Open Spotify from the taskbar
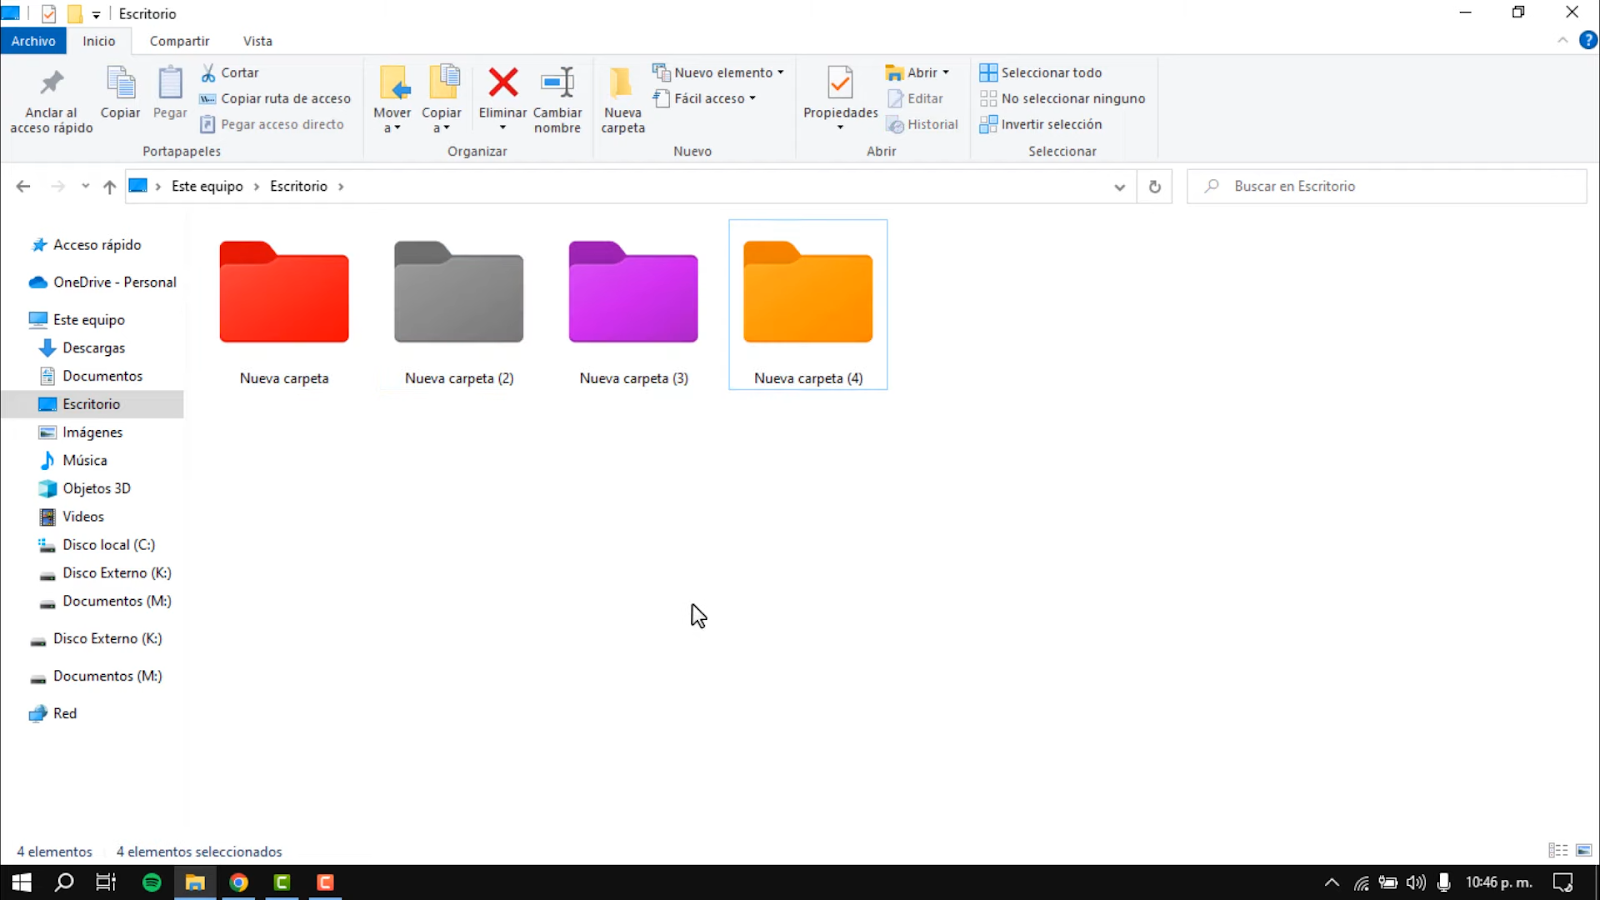1600x900 pixels. tap(152, 883)
